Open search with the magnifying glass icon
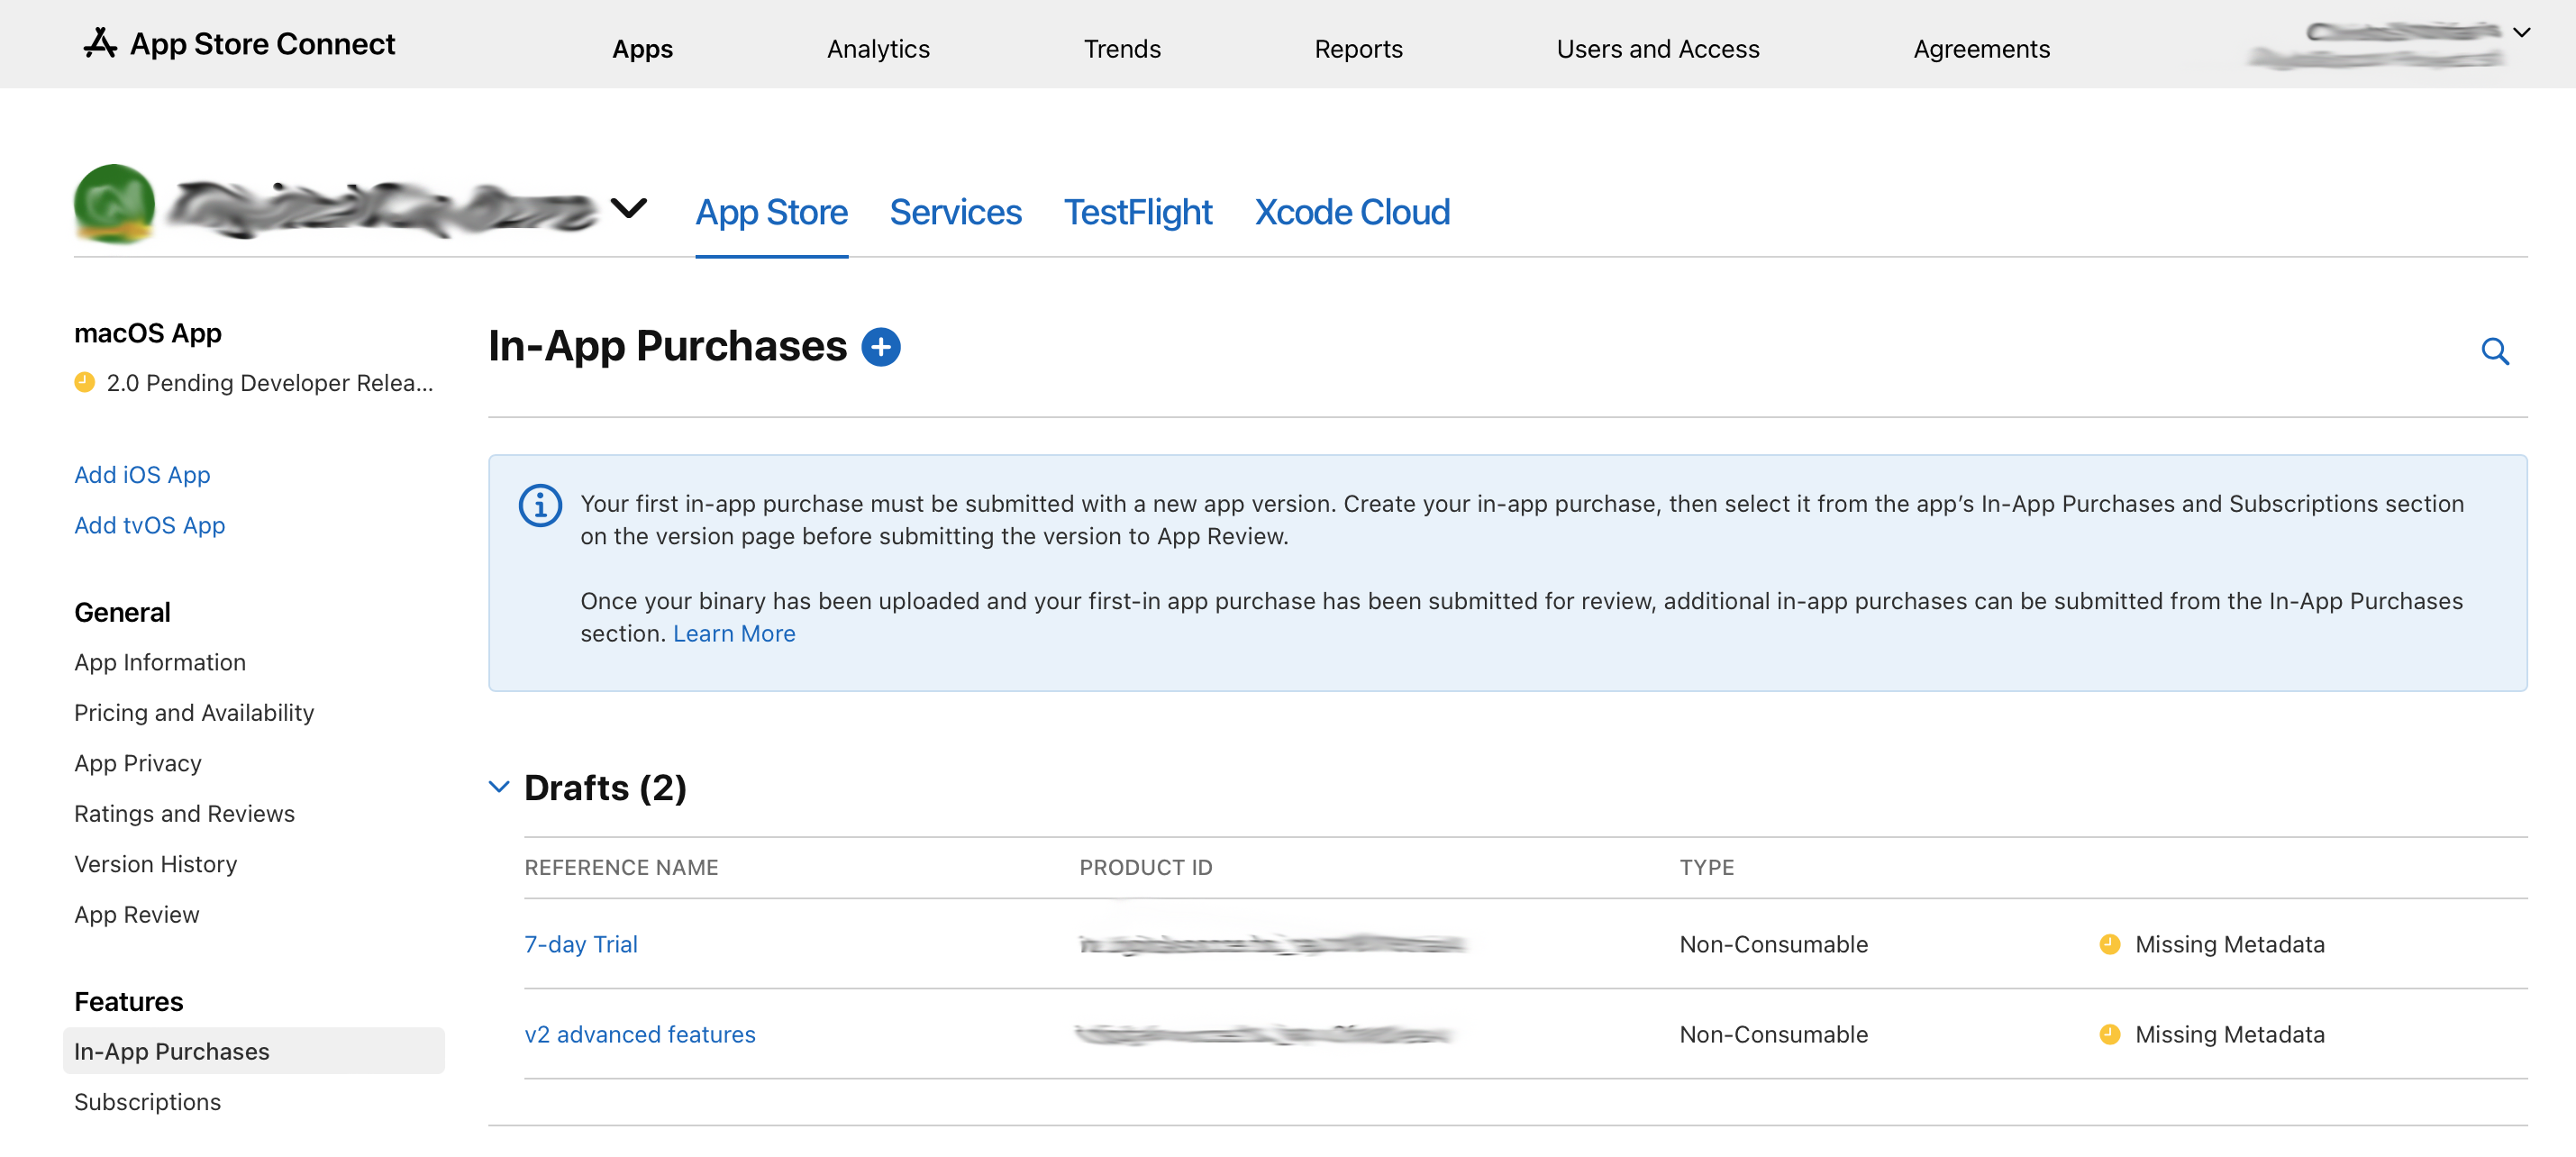This screenshot has height=1157, width=2576. click(x=2494, y=351)
